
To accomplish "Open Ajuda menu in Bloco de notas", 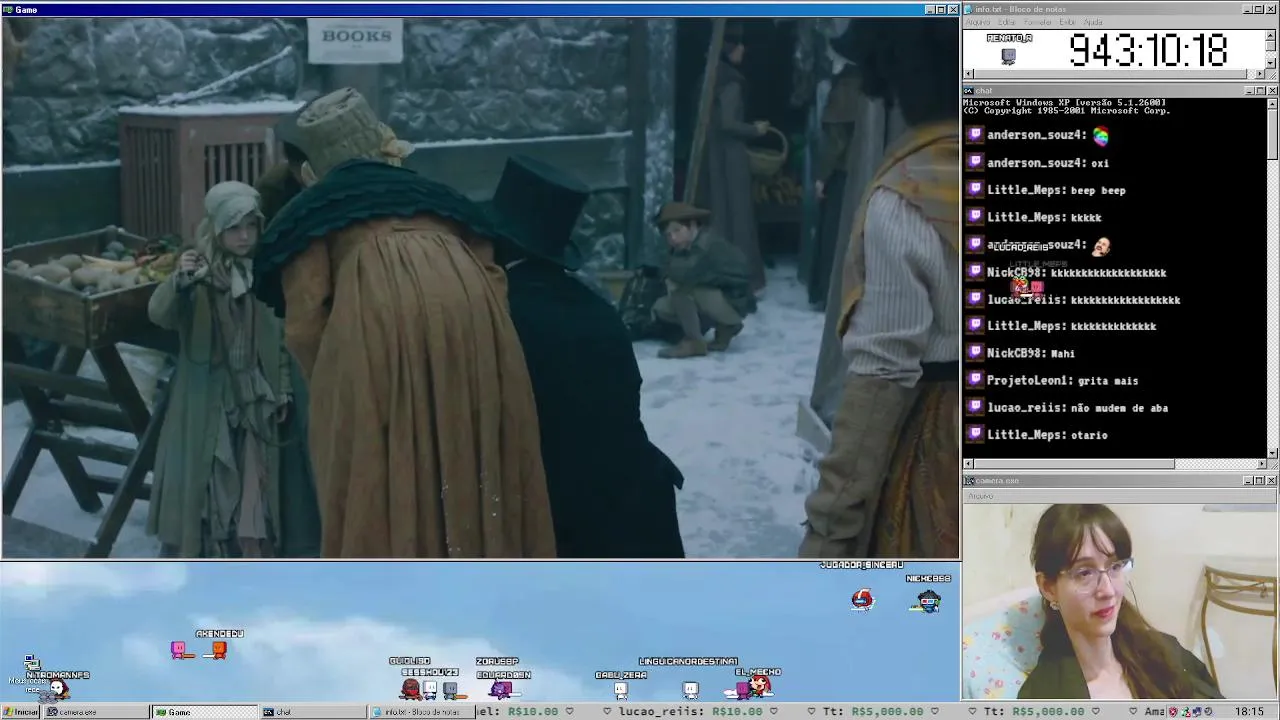I will tap(1093, 22).
